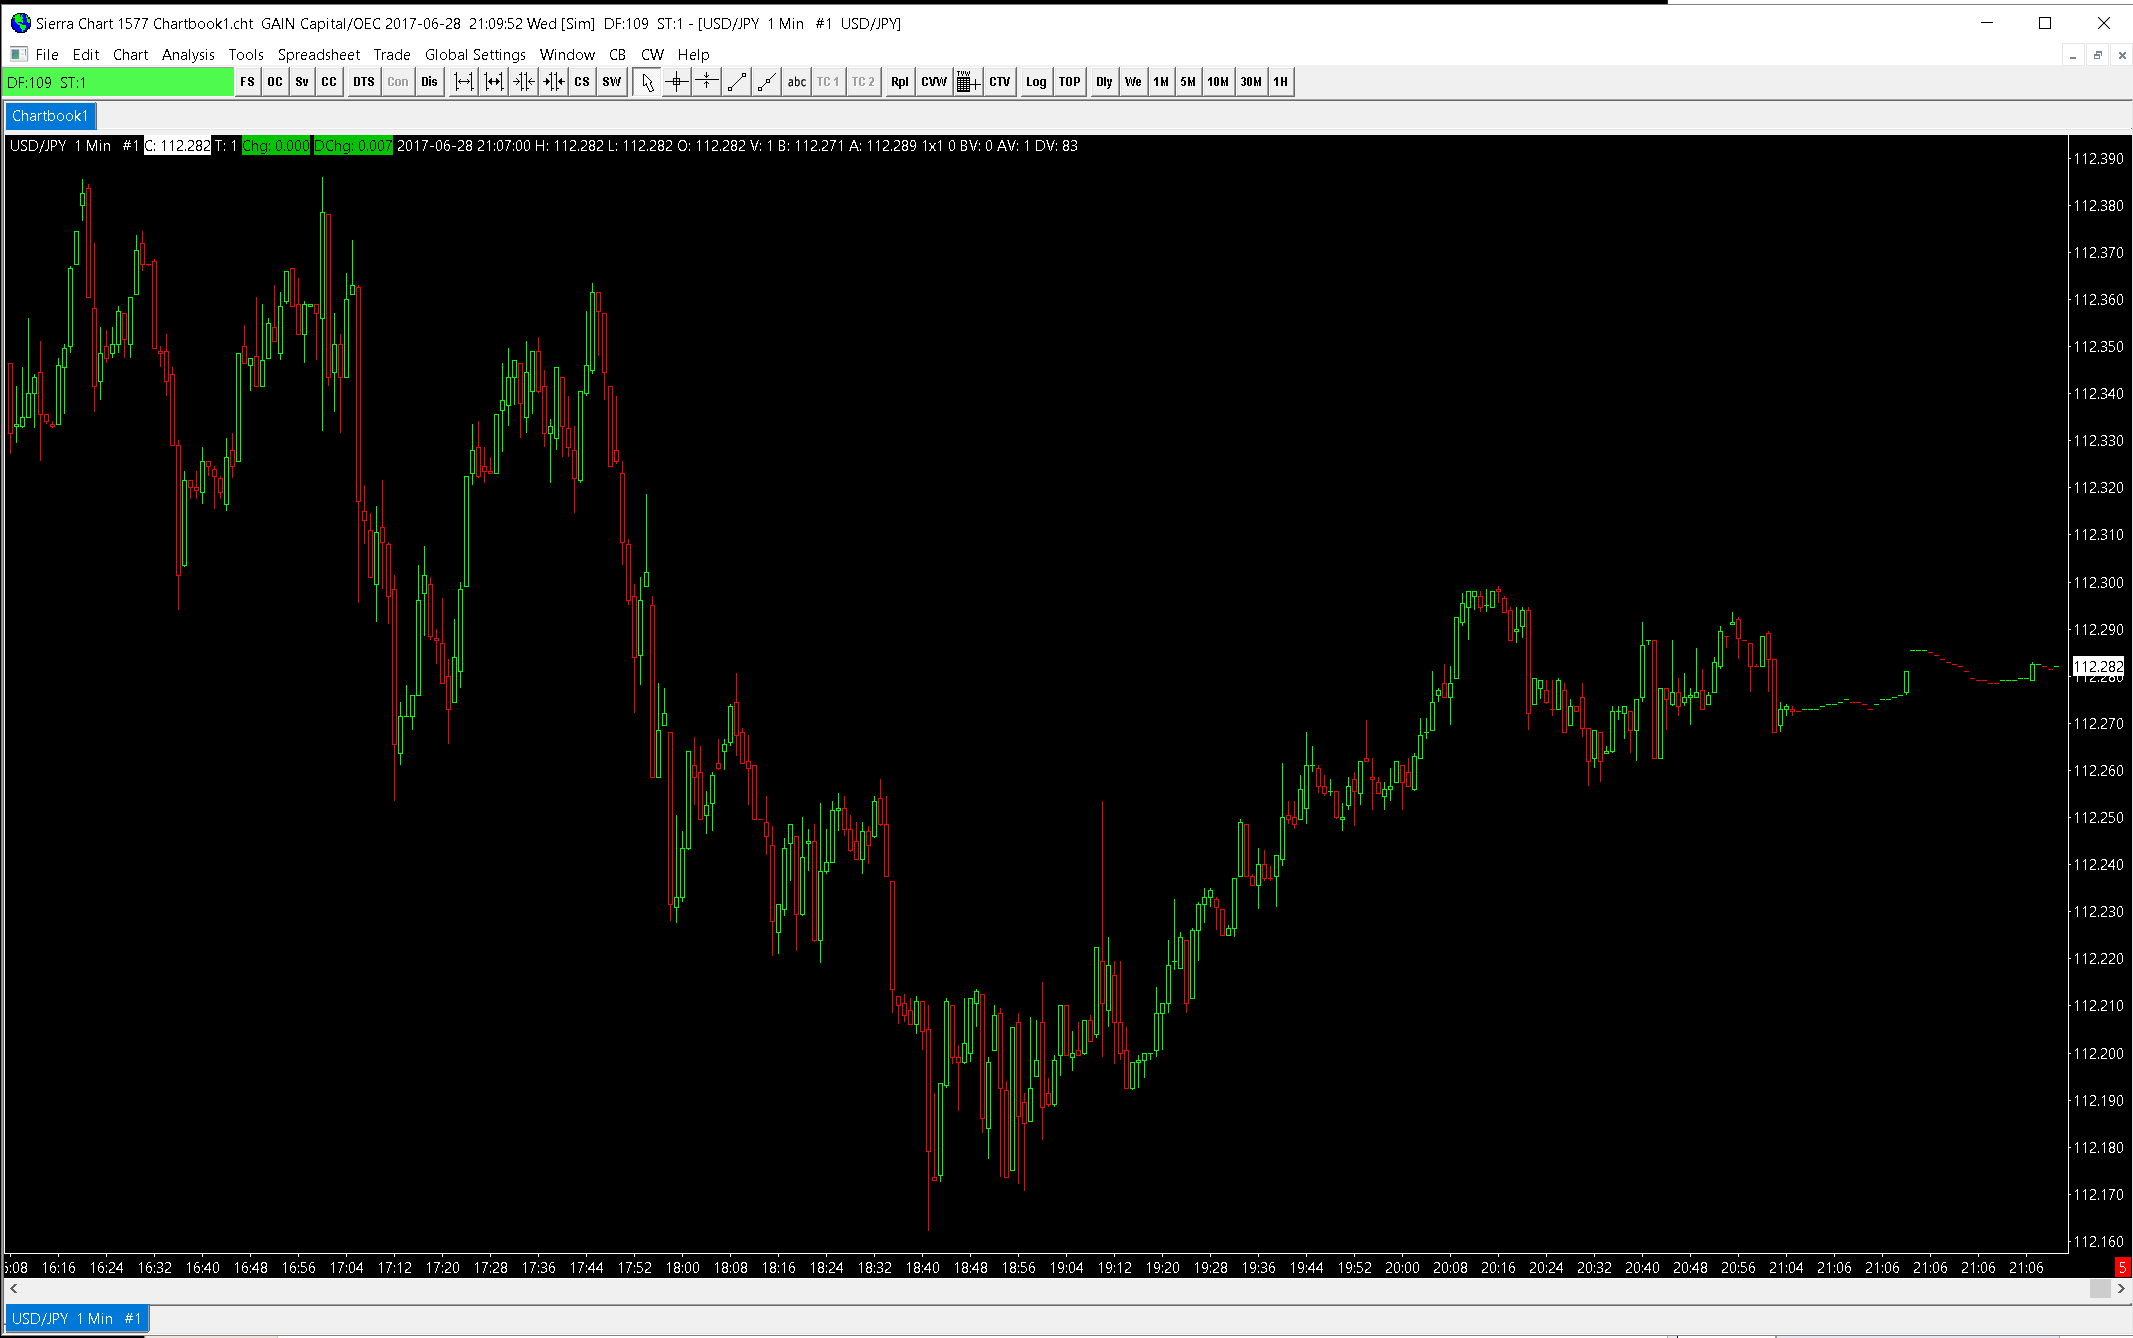Image resolution: width=2133 pixels, height=1338 pixels.
Task: Select the line drawing tool
Action: [x=737, y=82]
